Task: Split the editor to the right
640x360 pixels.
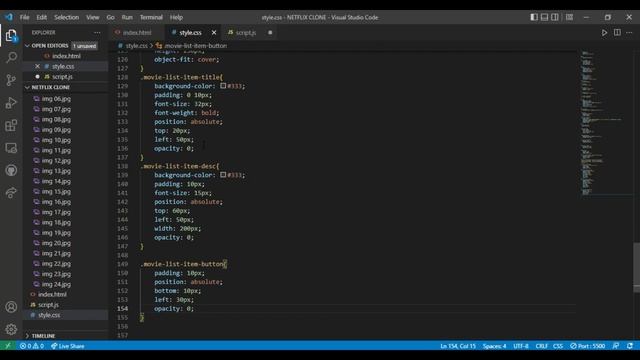Action: tap(617, 33)
